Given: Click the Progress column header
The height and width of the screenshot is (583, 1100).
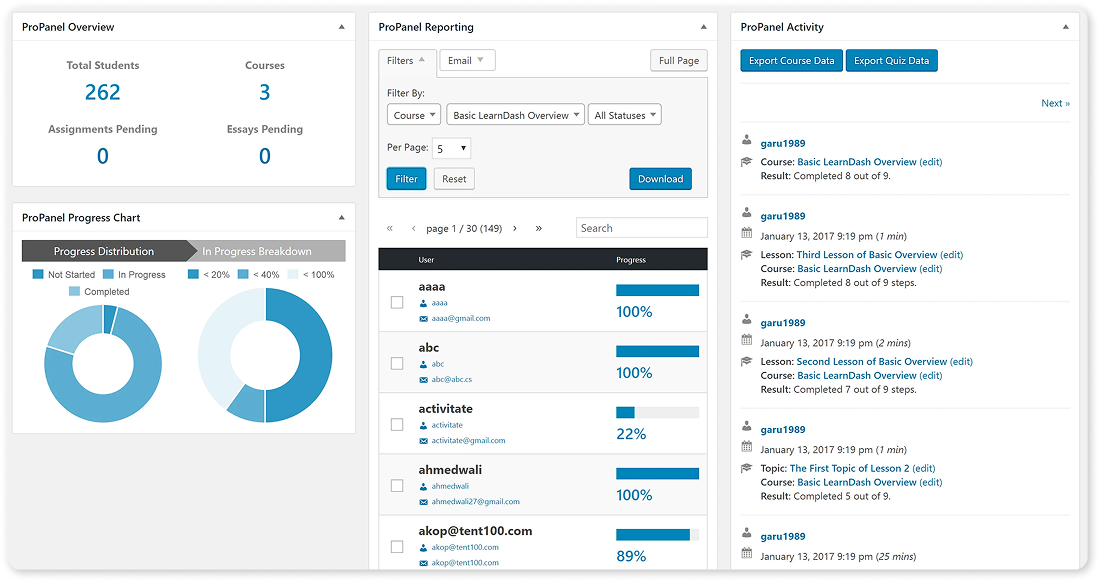Looking at the screenshot, I should click(x=631, y=260).
